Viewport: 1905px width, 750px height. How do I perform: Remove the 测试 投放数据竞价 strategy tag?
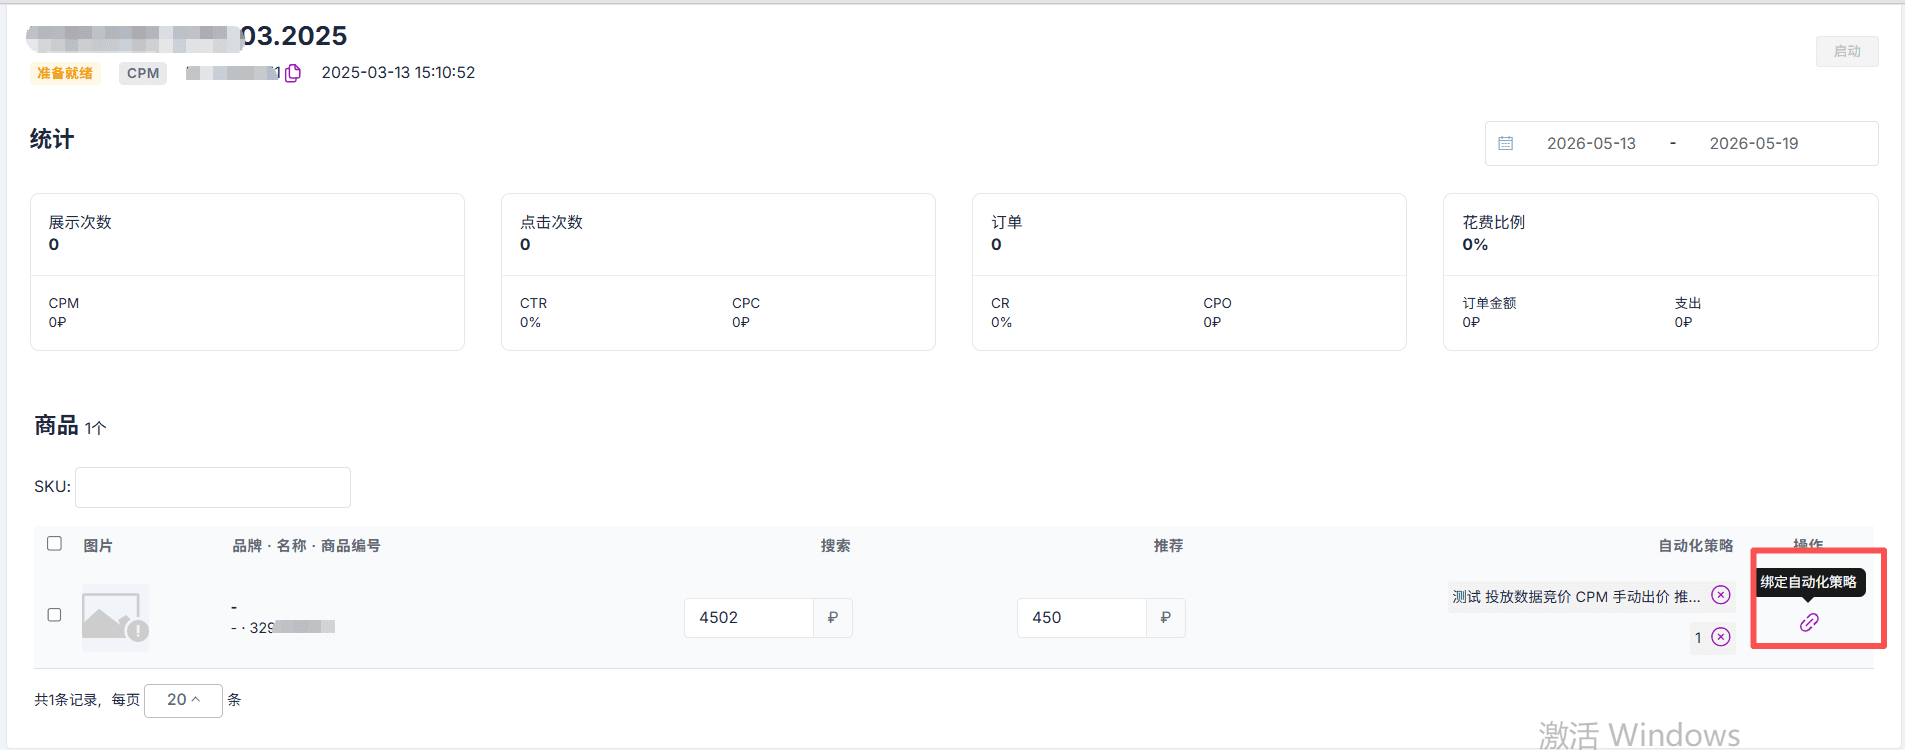tap(1721, 595)
